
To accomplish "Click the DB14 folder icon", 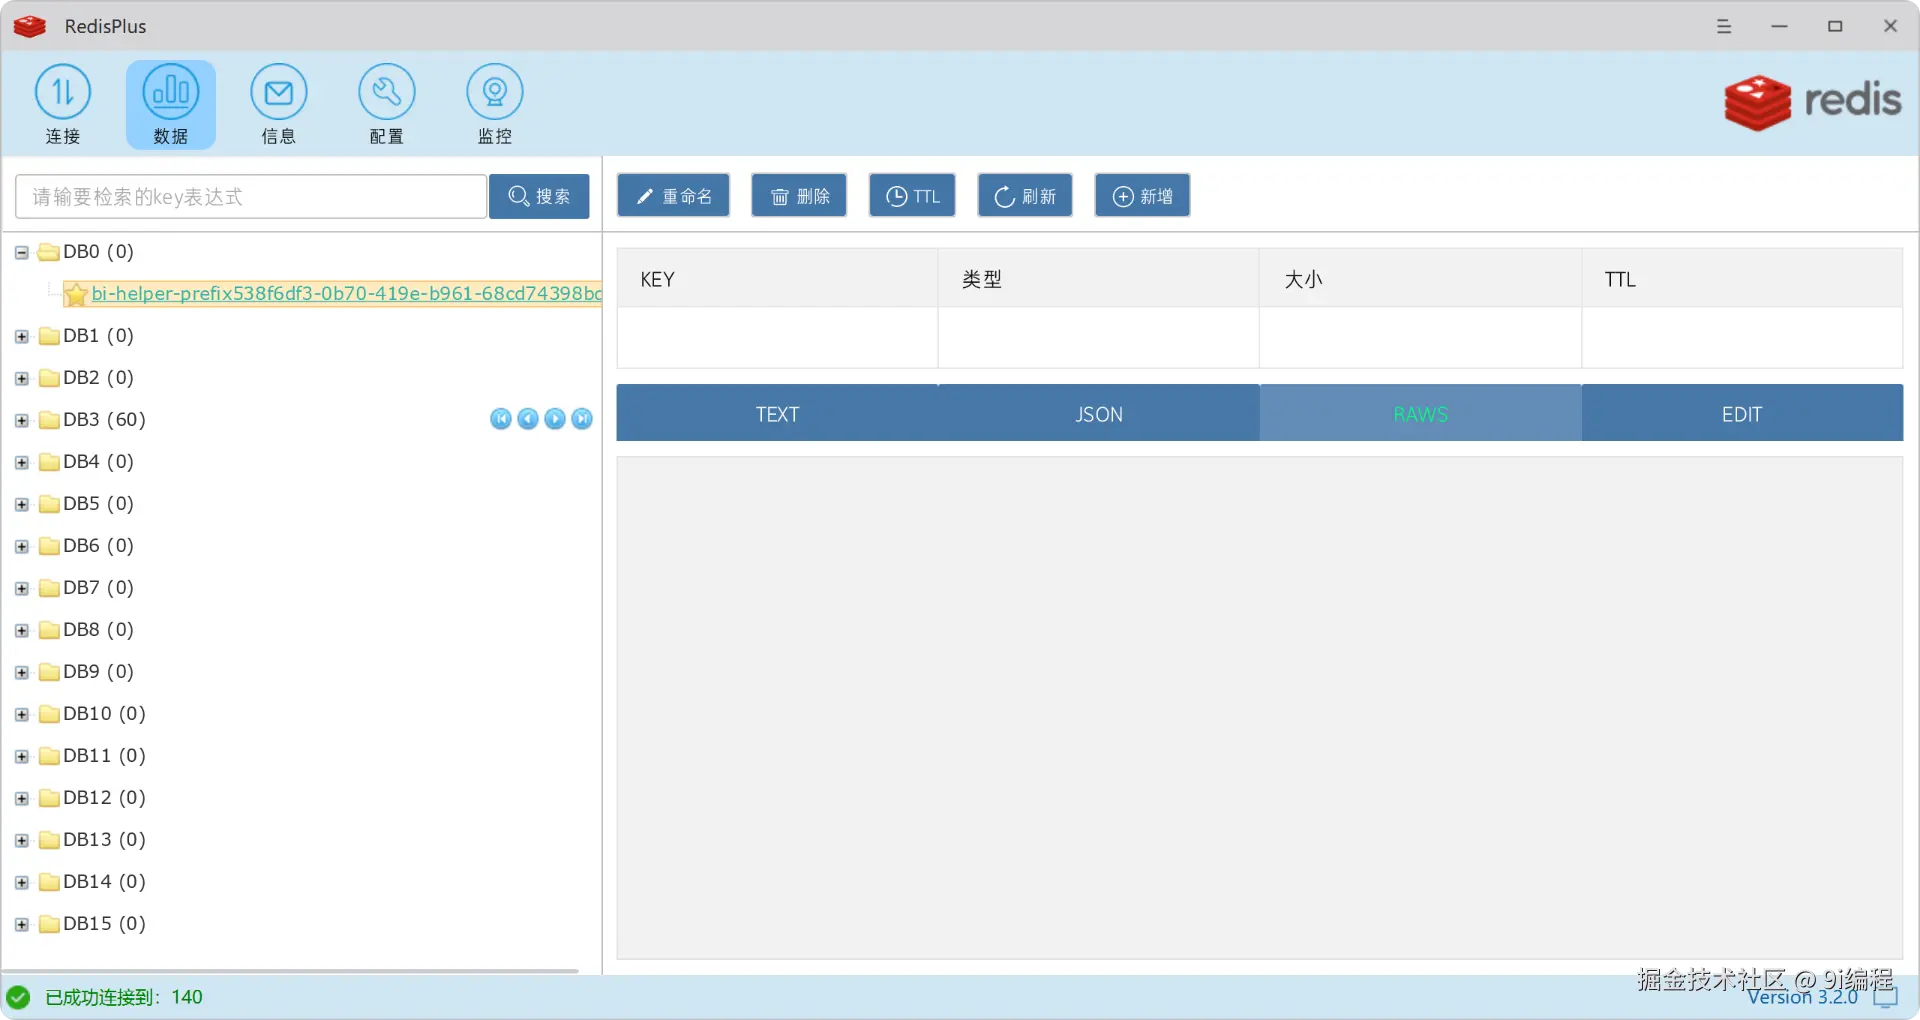I will point(49,882).
